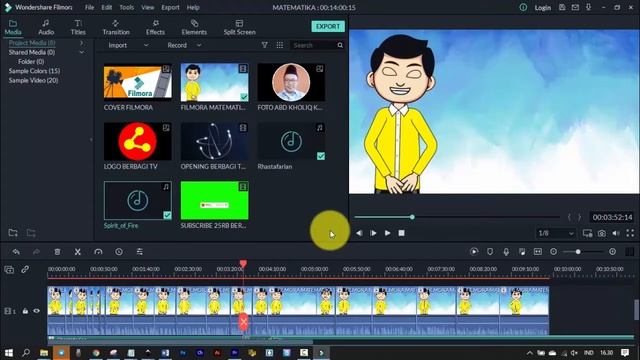Open the Help menu

(193, 7)
